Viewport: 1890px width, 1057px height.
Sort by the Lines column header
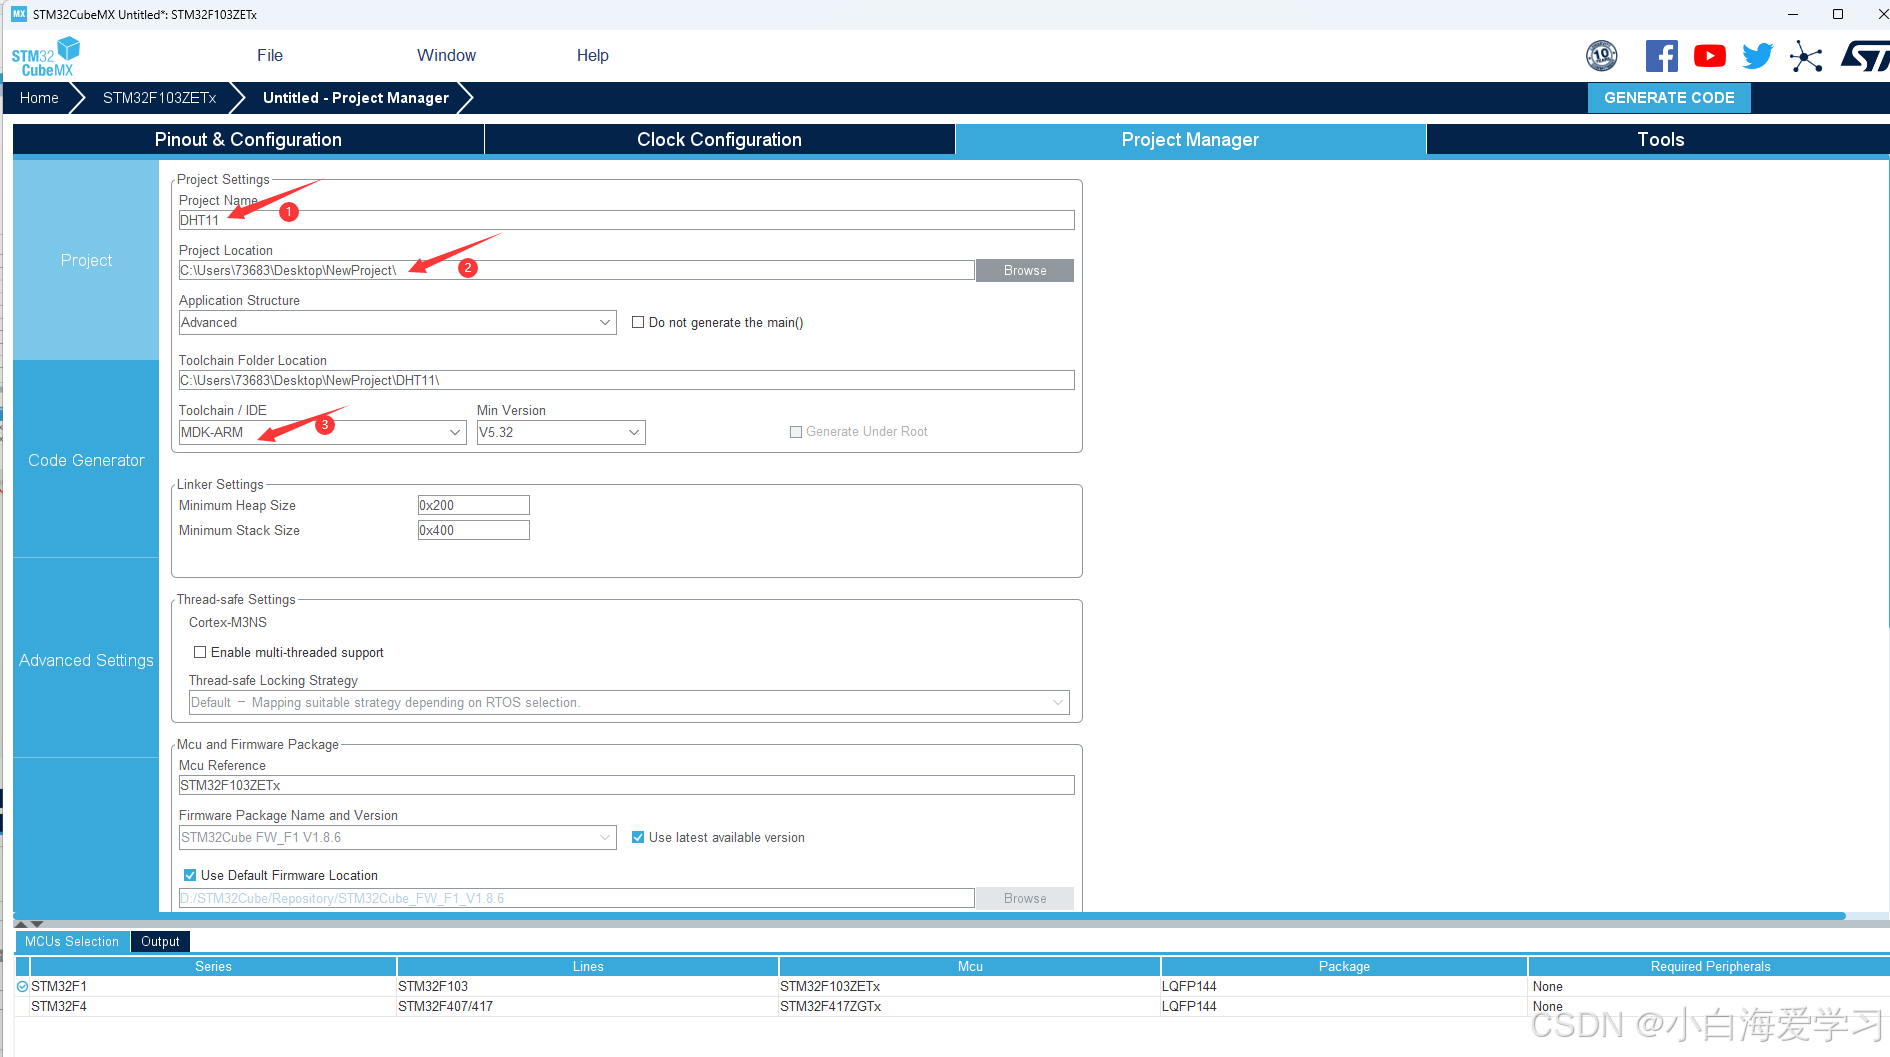588,966
